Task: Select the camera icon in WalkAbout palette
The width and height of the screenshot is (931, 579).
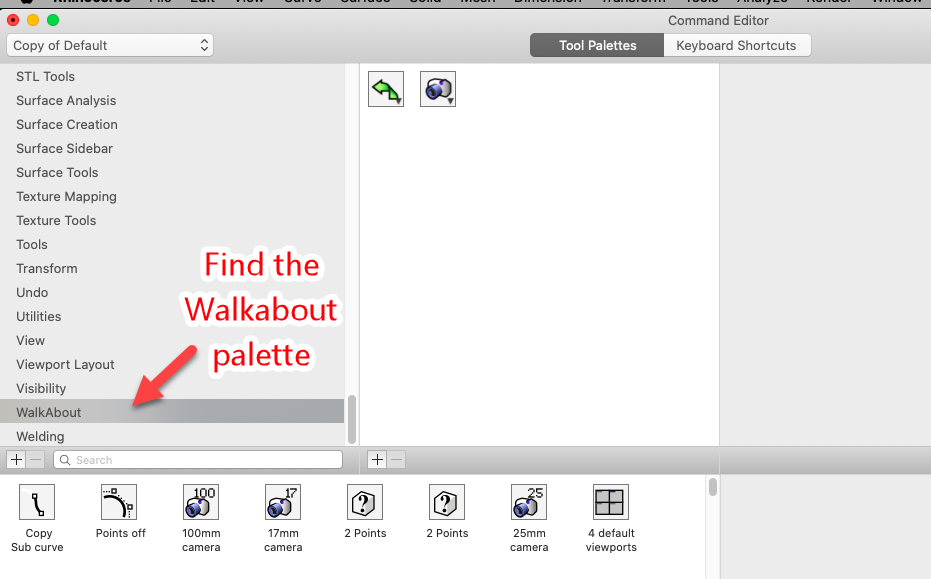Action: [438, 89]
